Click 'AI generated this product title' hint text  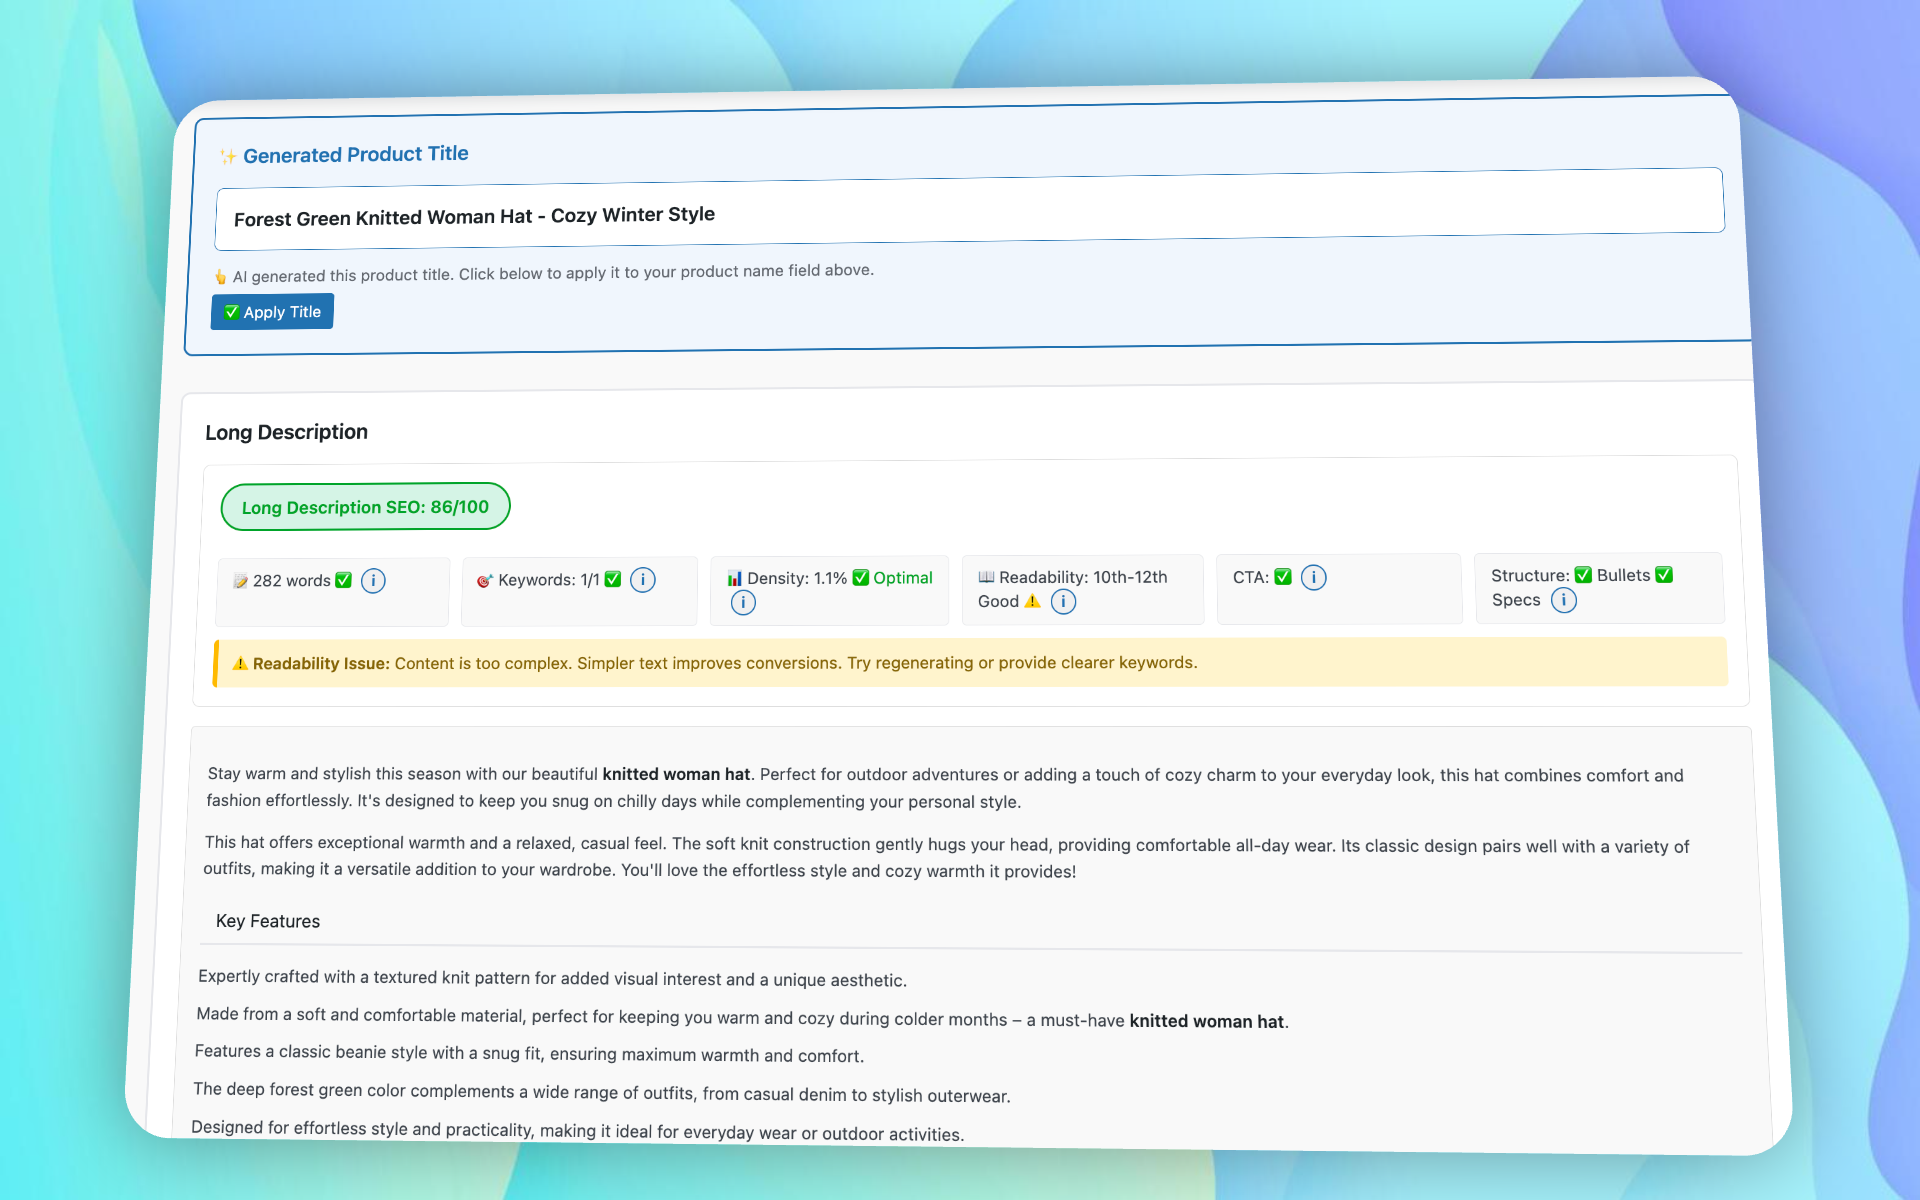[553, 273]
